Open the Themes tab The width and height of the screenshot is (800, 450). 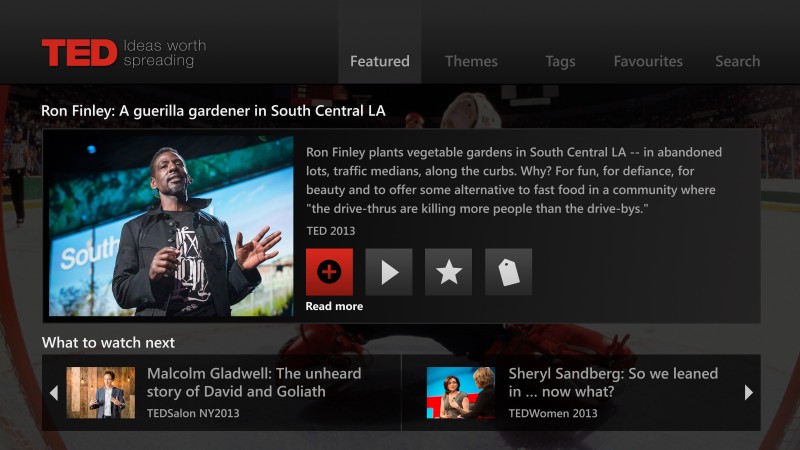tap(471, 61)
